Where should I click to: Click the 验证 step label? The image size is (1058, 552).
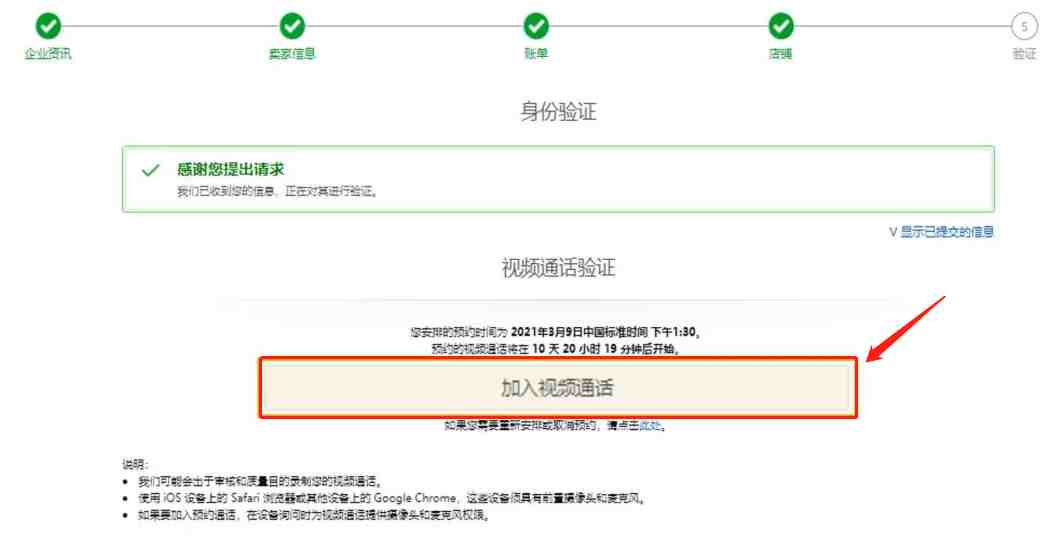click(x=1024, y=53)
